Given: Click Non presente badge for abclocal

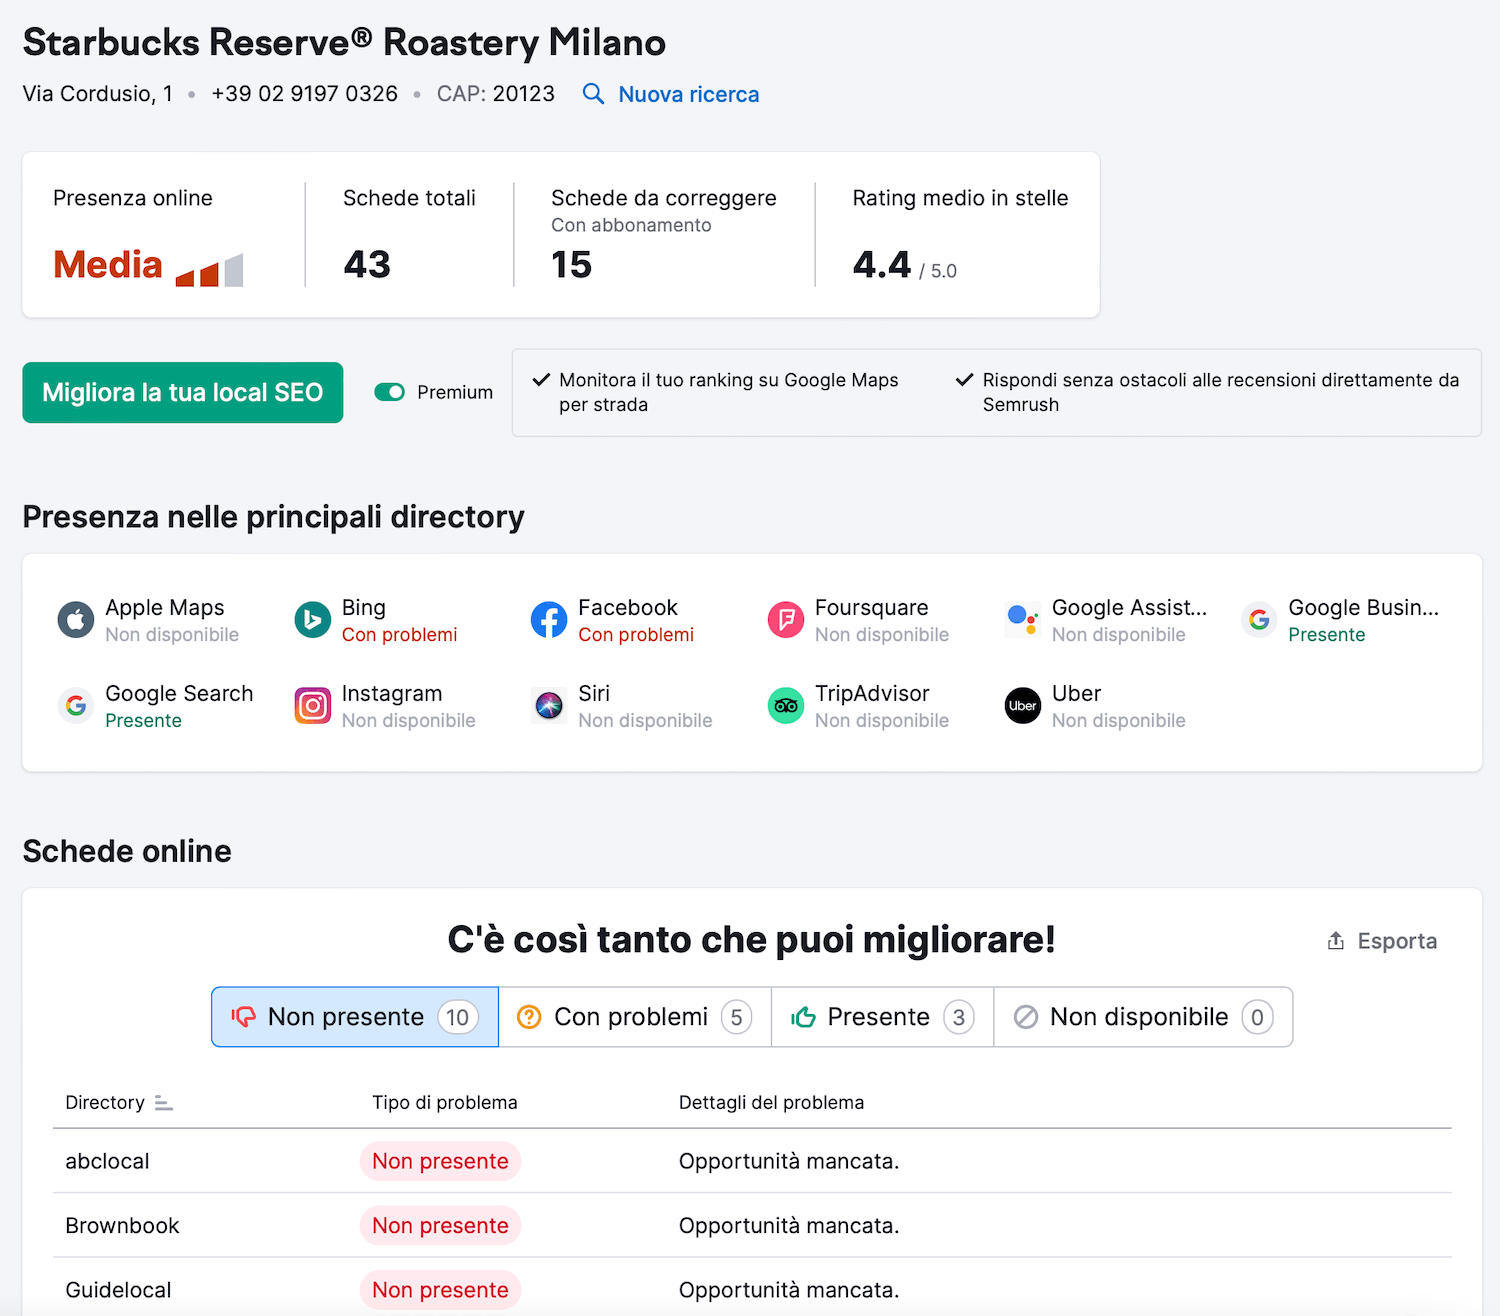Looking at the screenshot, I should (440, 1161).
